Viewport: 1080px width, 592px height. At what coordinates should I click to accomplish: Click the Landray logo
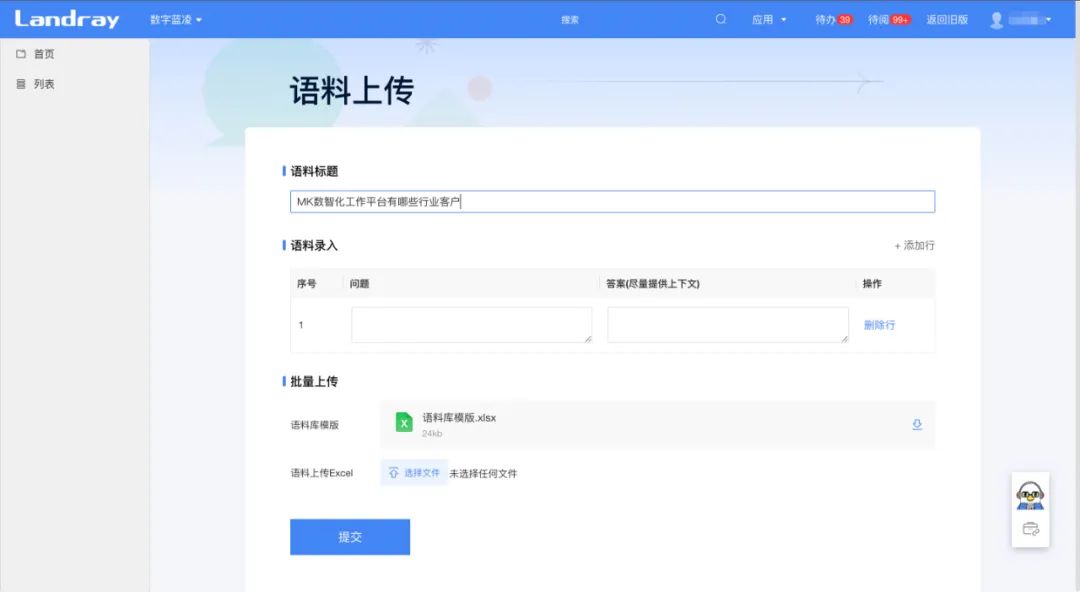click(x=65, y=18)
